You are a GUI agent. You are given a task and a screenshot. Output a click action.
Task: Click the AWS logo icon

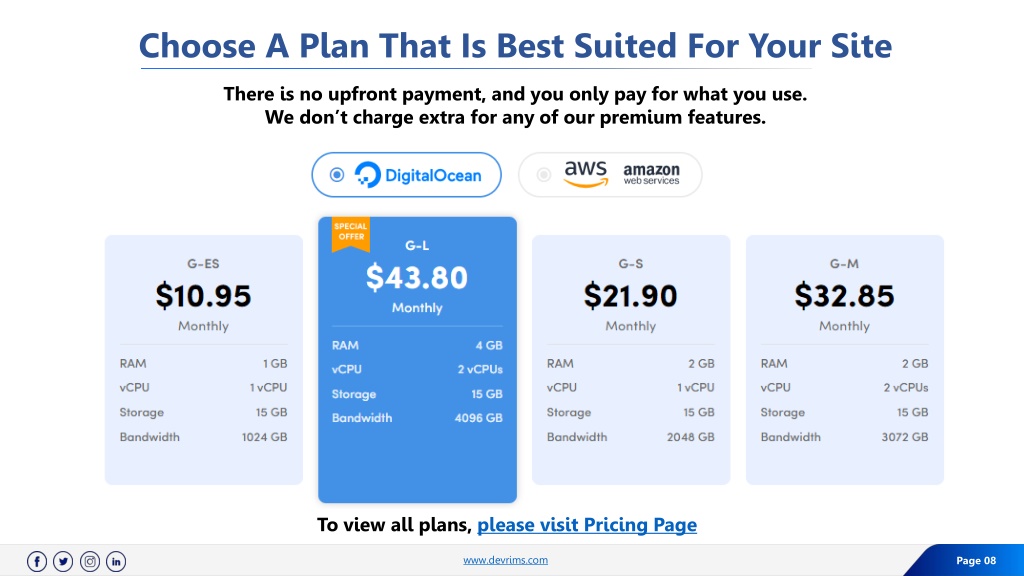coord(586,174)
